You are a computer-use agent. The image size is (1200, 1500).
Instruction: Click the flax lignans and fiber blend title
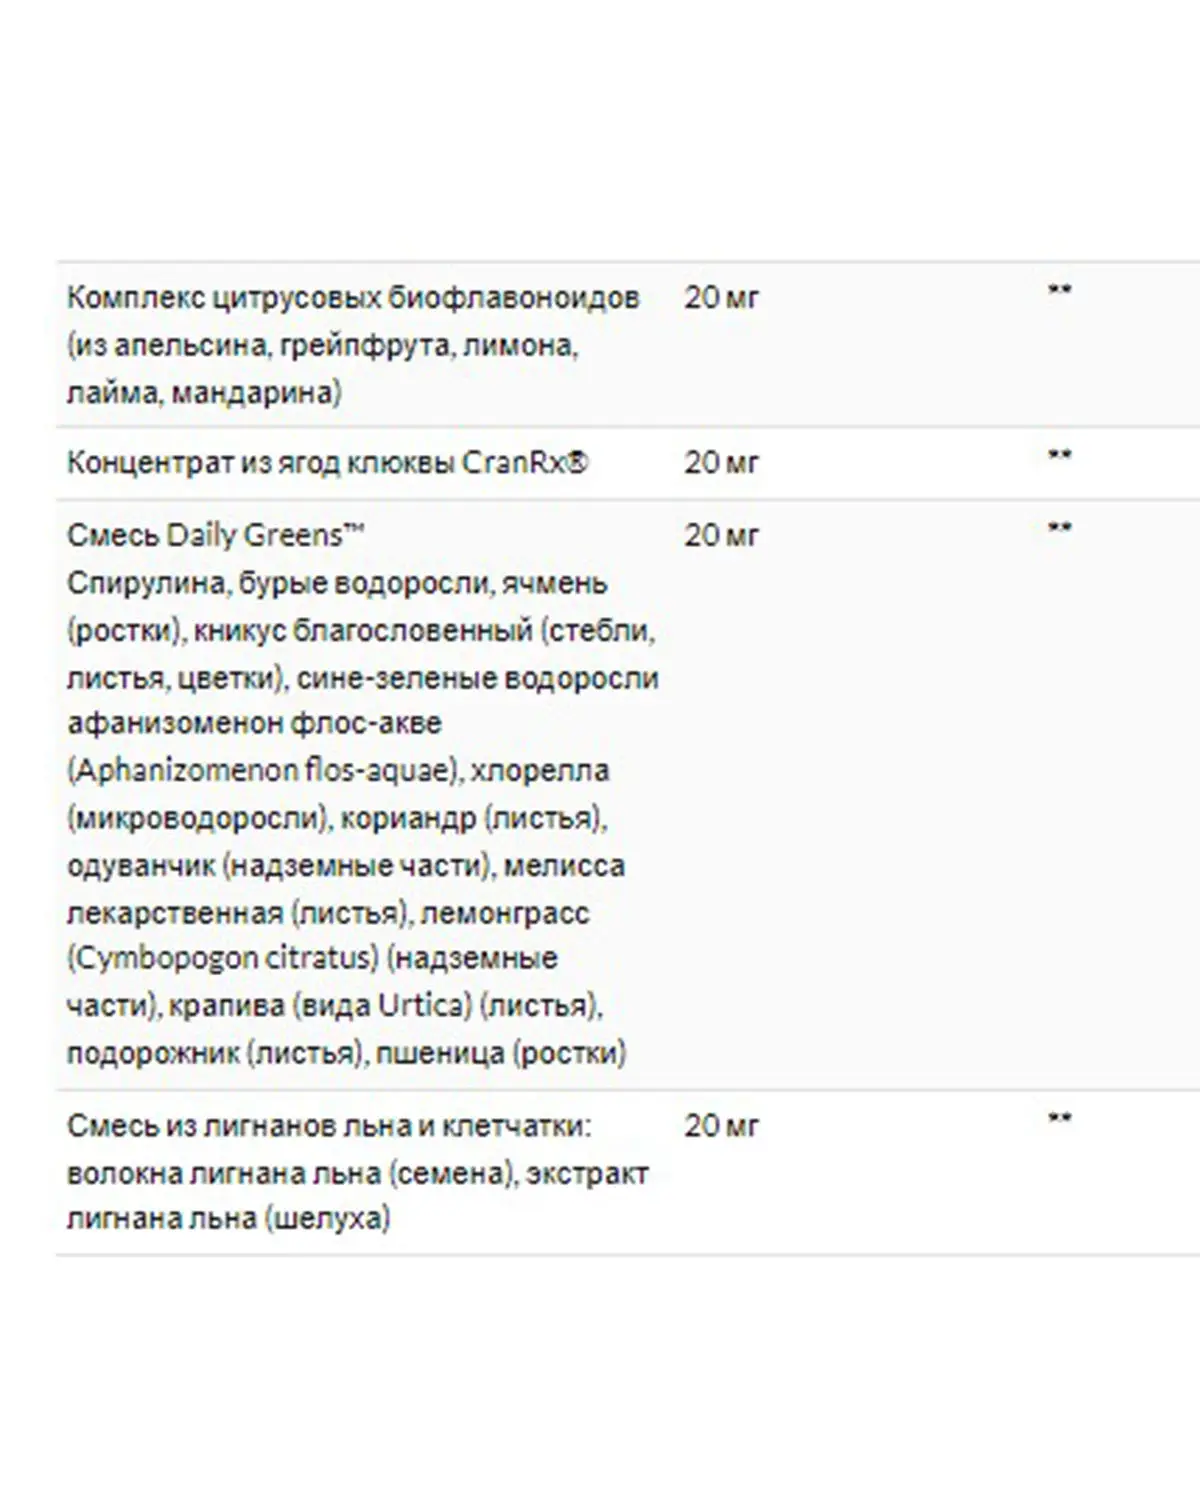(x=329, y=1126)
